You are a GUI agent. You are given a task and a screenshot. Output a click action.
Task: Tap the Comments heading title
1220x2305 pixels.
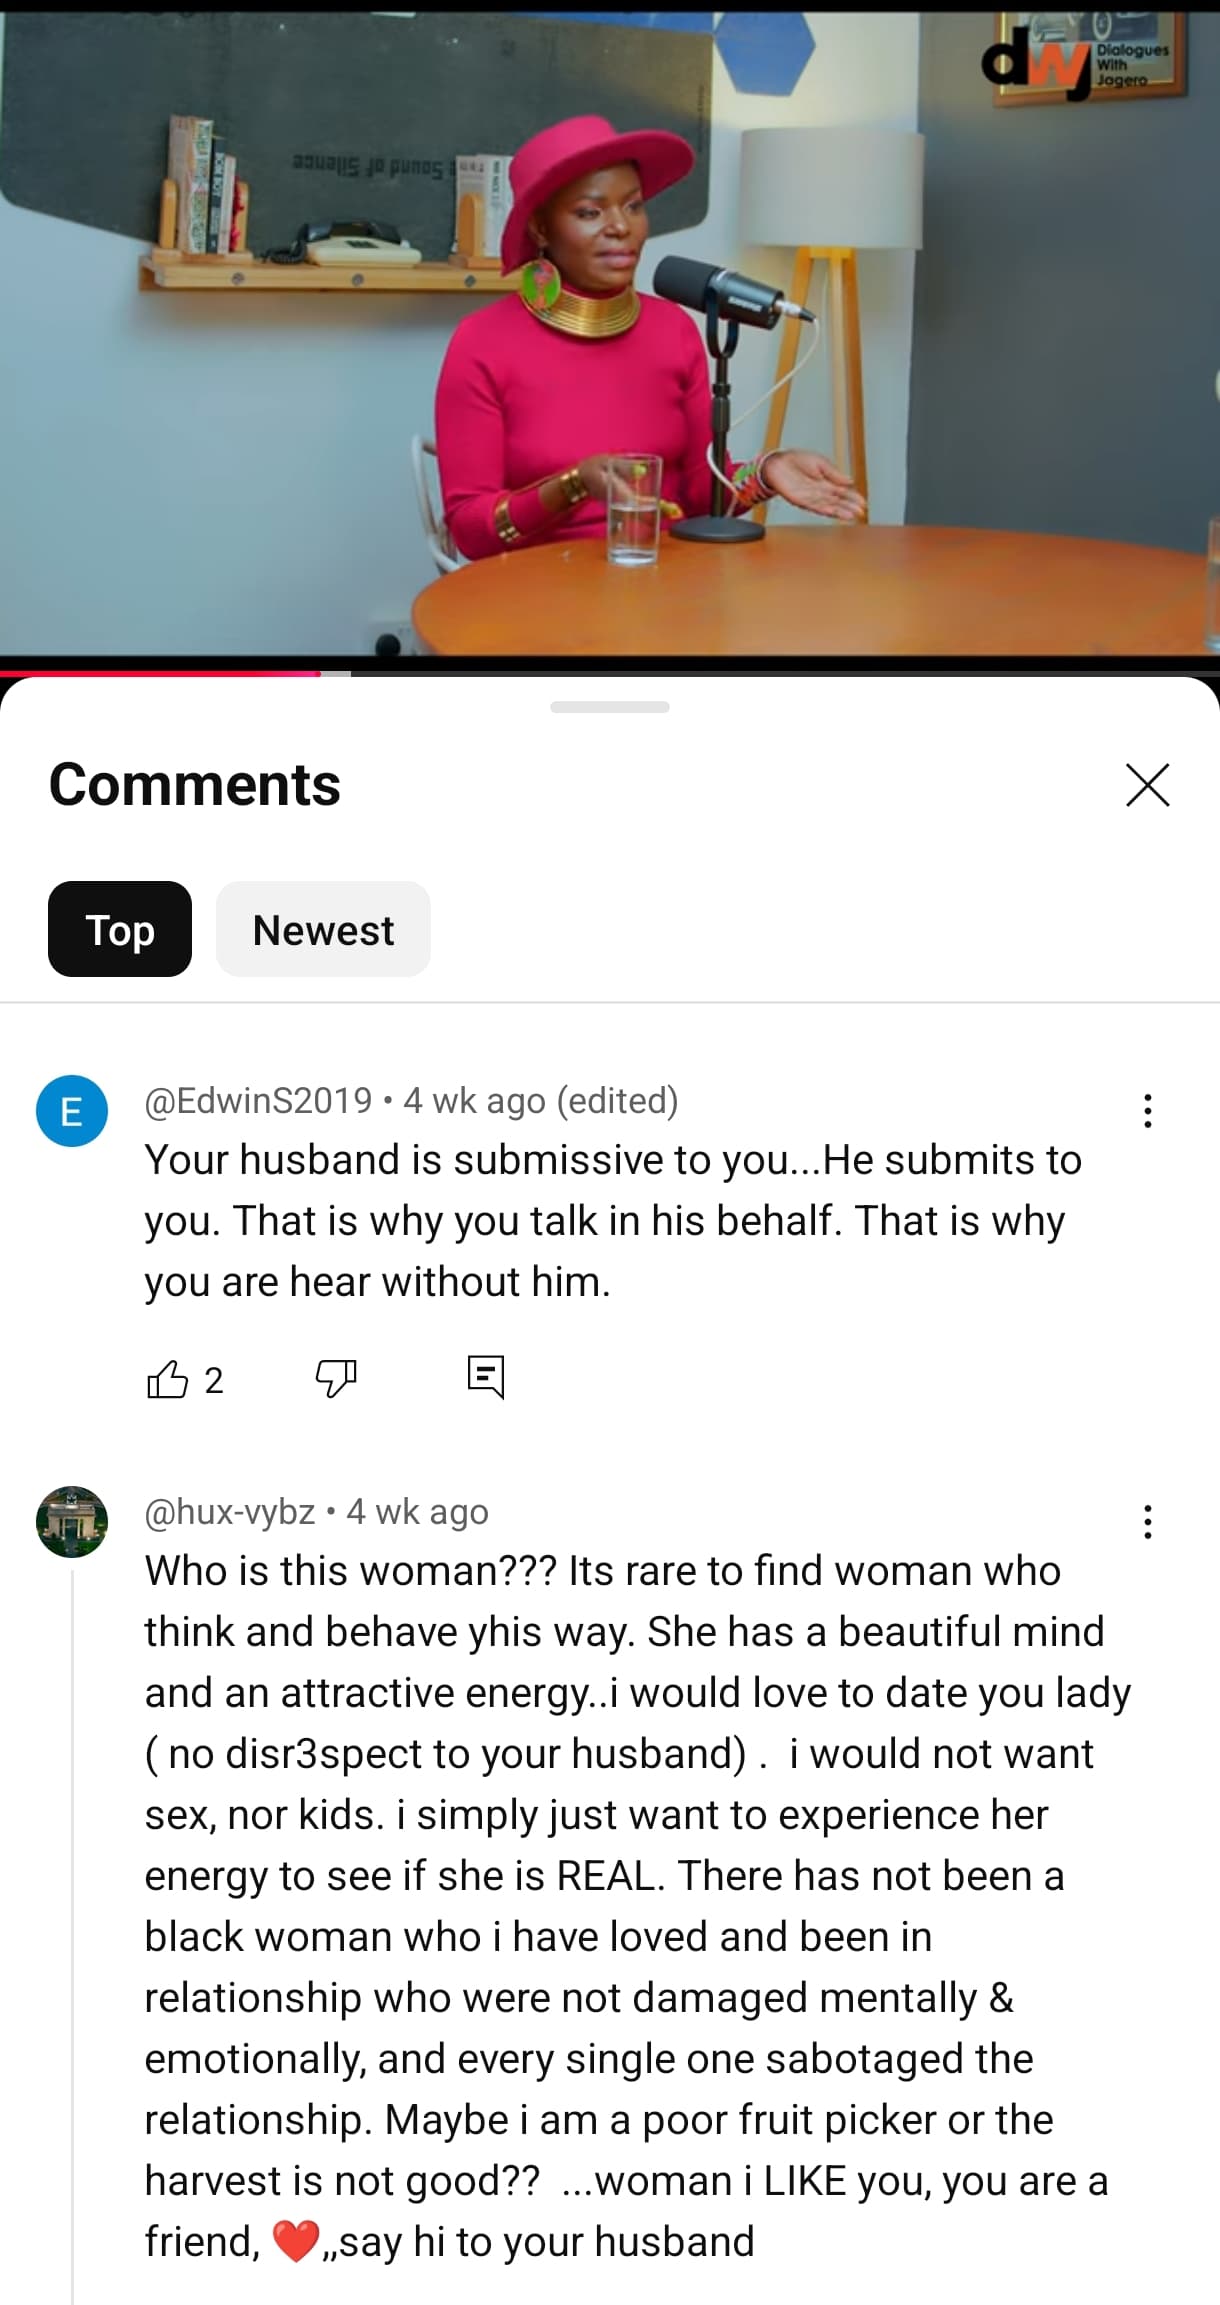coord(195,784)
